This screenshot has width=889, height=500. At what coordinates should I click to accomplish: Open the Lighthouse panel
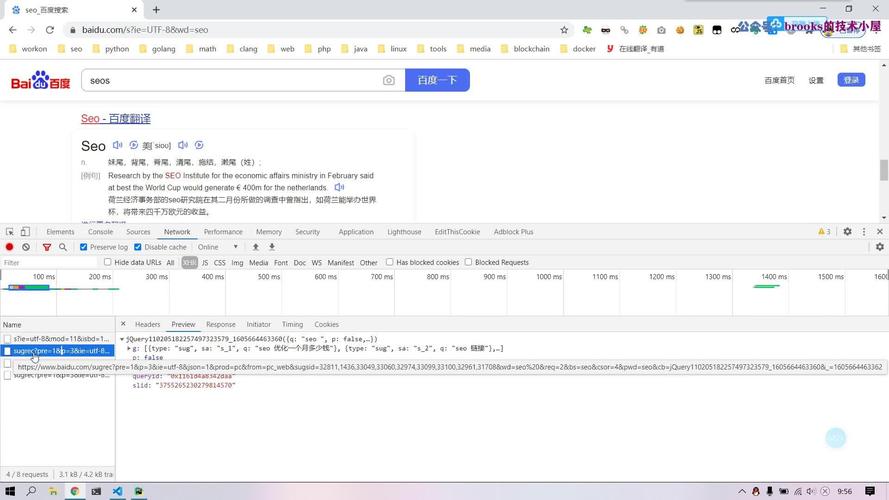[x=404, y=232]
